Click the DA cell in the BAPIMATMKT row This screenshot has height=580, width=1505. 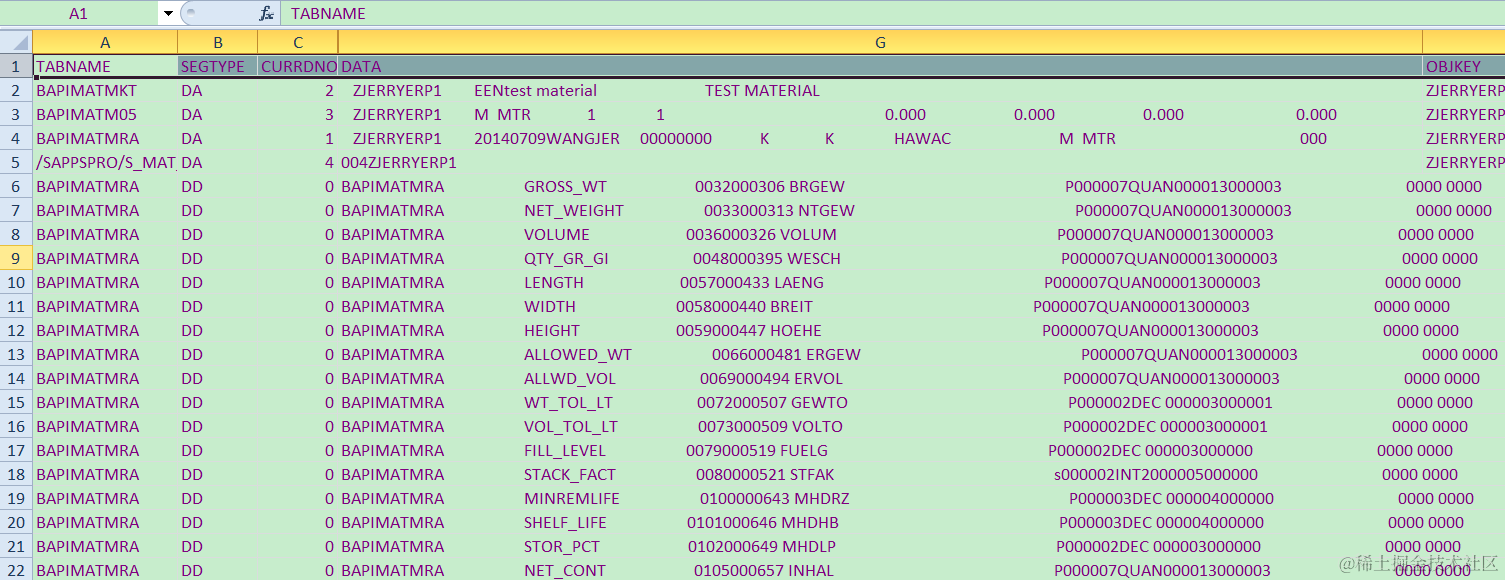click(218, 91)
